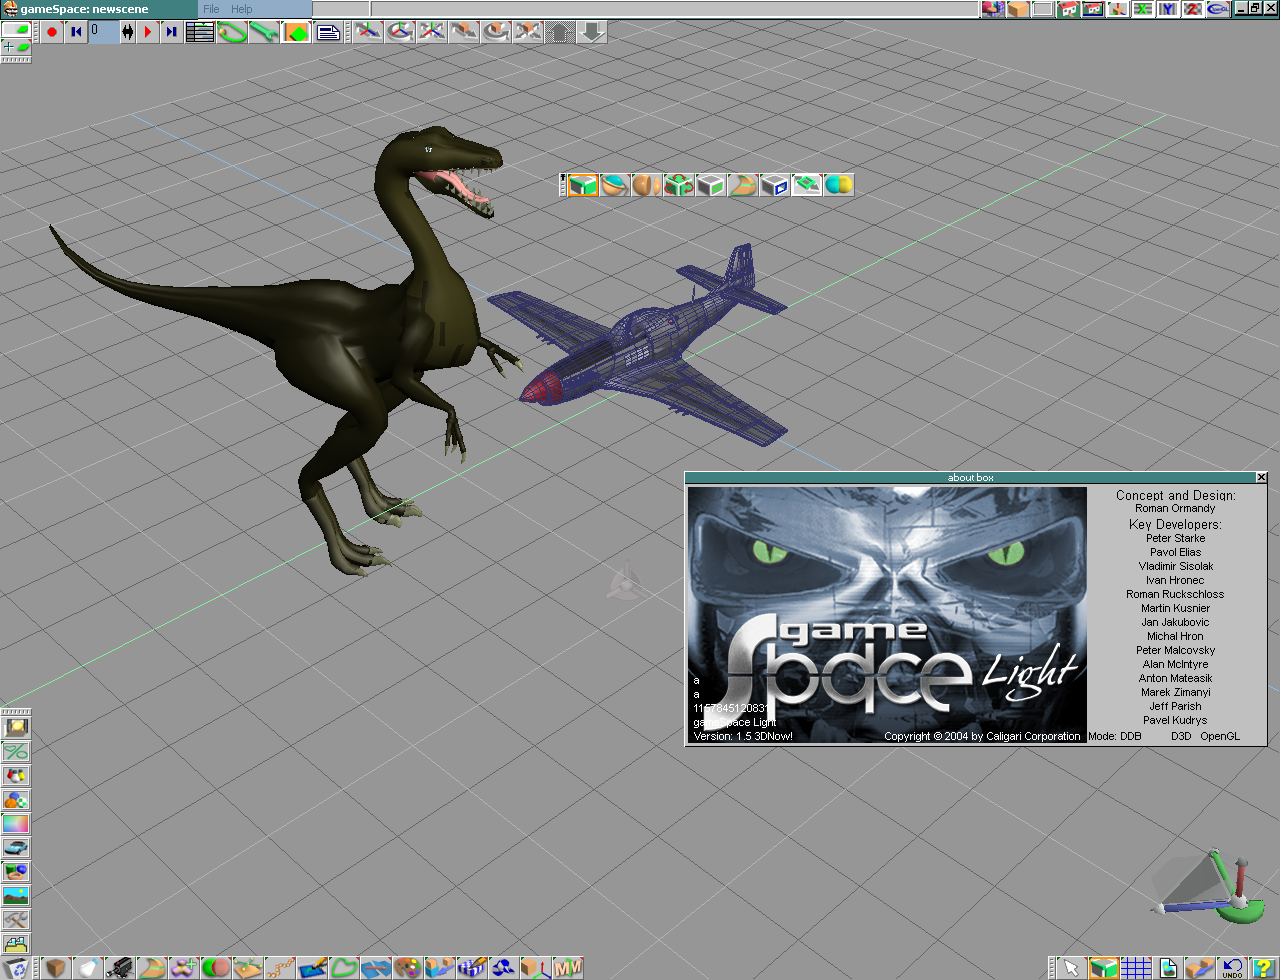Click the cyan and yellow spheres icon
The image size is (1280, 980).
(839, 185)
